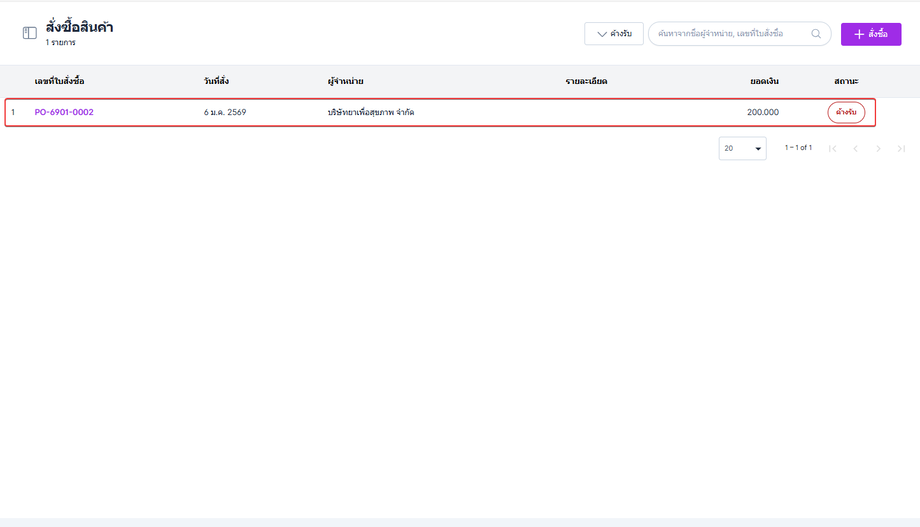Click the ยอดเงิน column header
920x527 pixels.
pyautogui.click(x=764, y=81)
